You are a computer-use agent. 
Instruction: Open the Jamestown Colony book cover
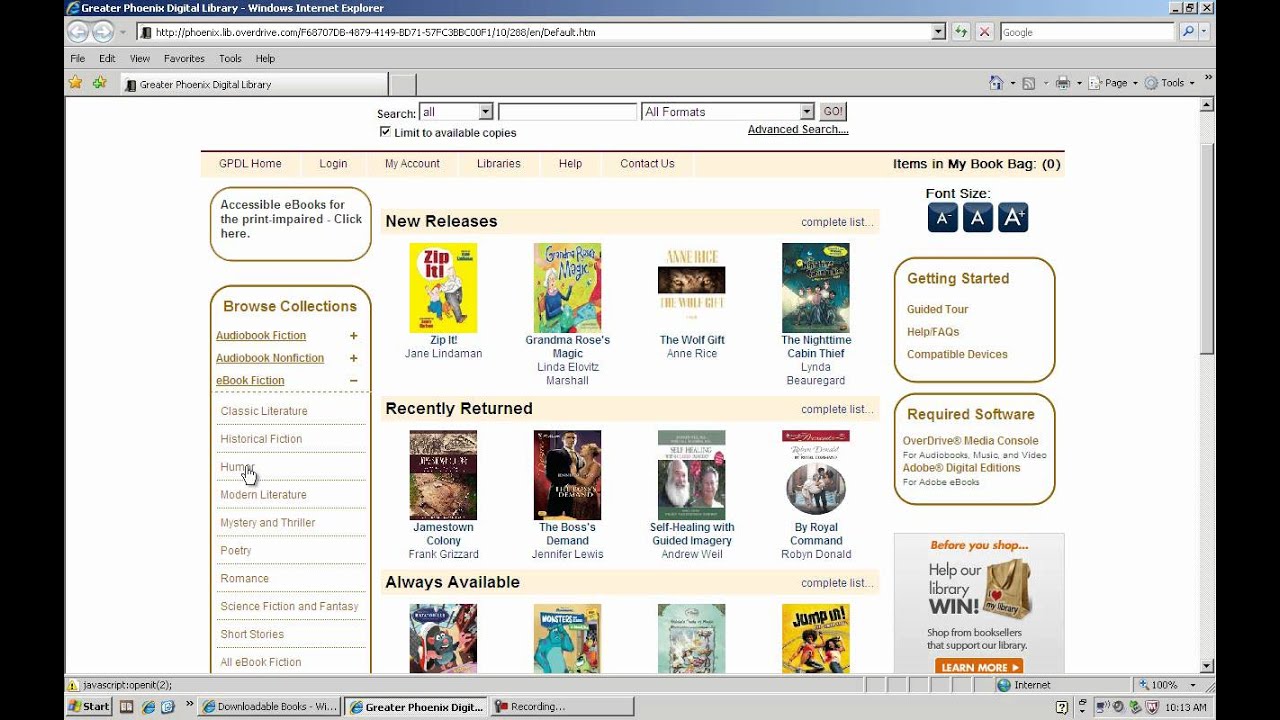click(443, 475)
